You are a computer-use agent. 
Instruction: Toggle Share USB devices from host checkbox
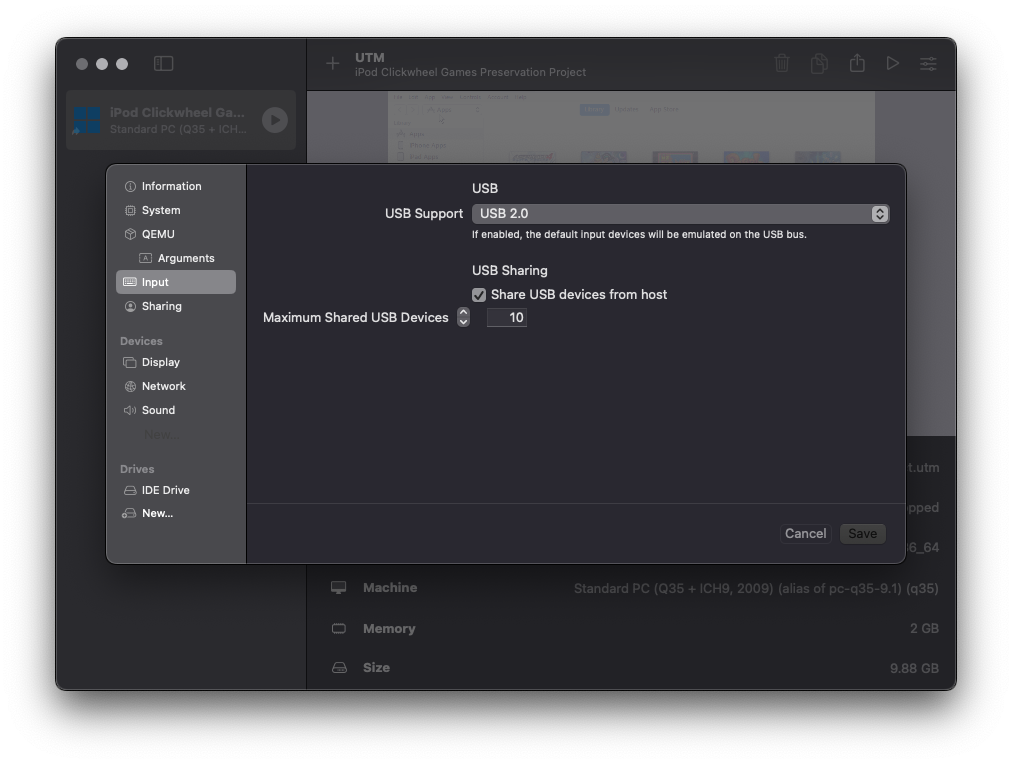point(479,295)
